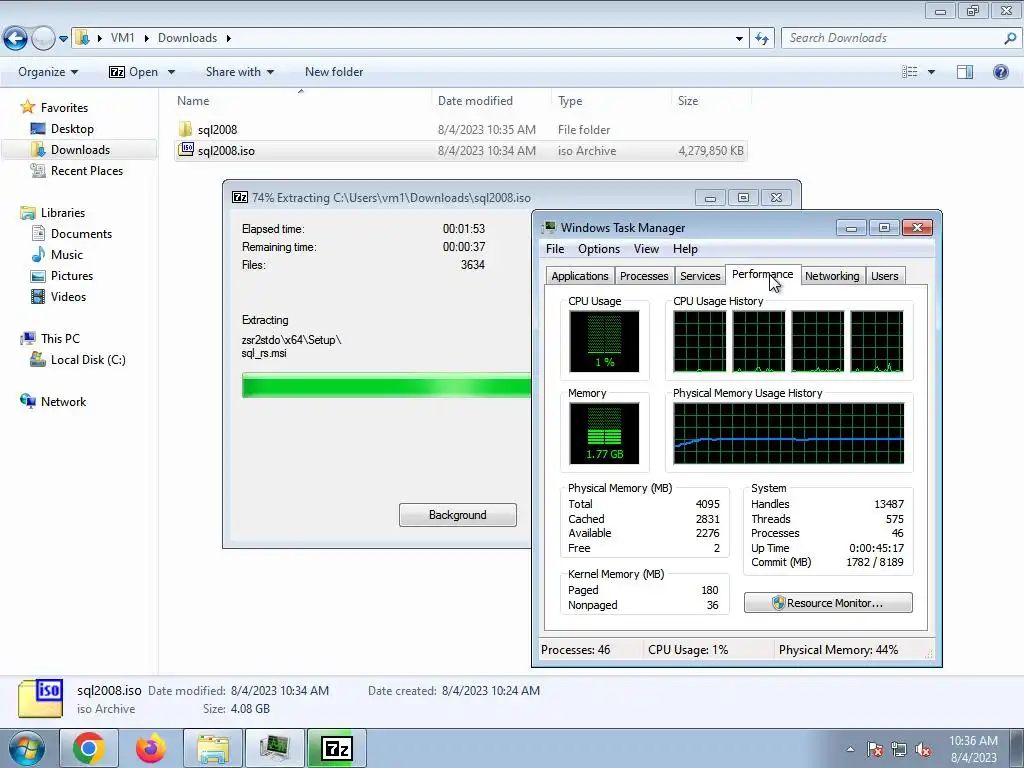1024x768 pixels.
Task: Click the Windows Start button
Action: 27,748
